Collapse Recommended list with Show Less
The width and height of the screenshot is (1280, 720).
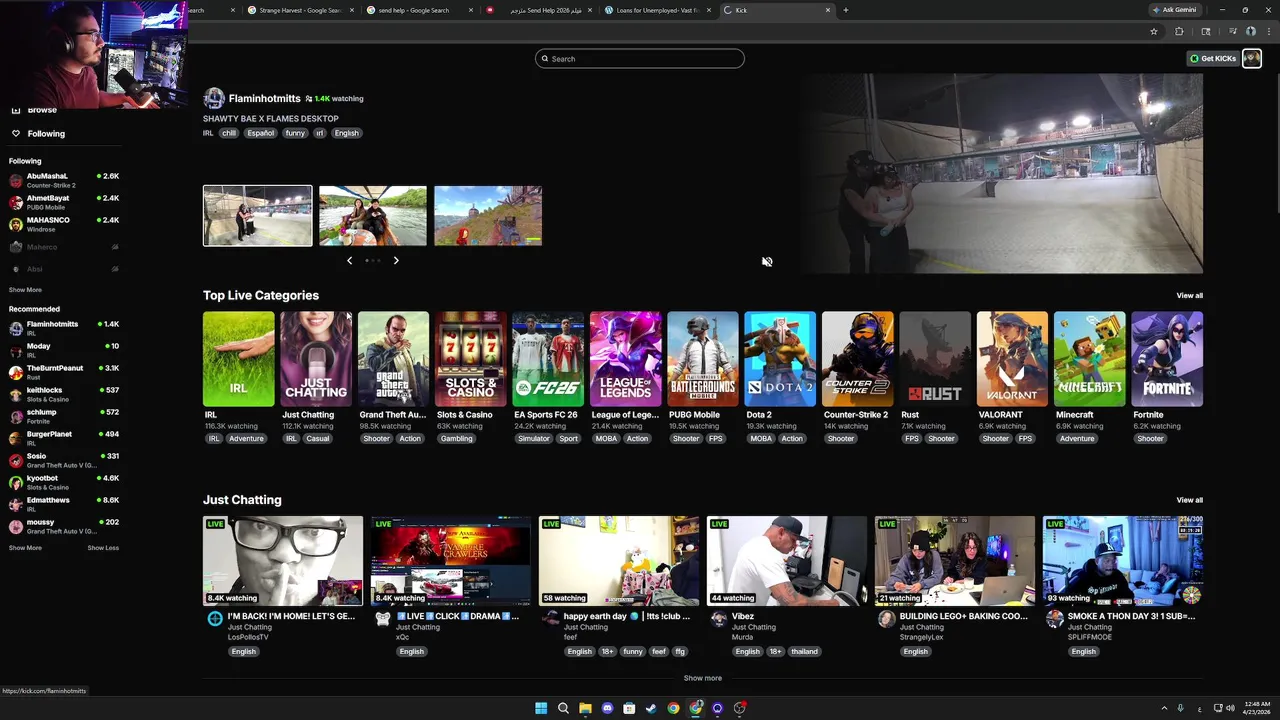[x=103, y=548]
